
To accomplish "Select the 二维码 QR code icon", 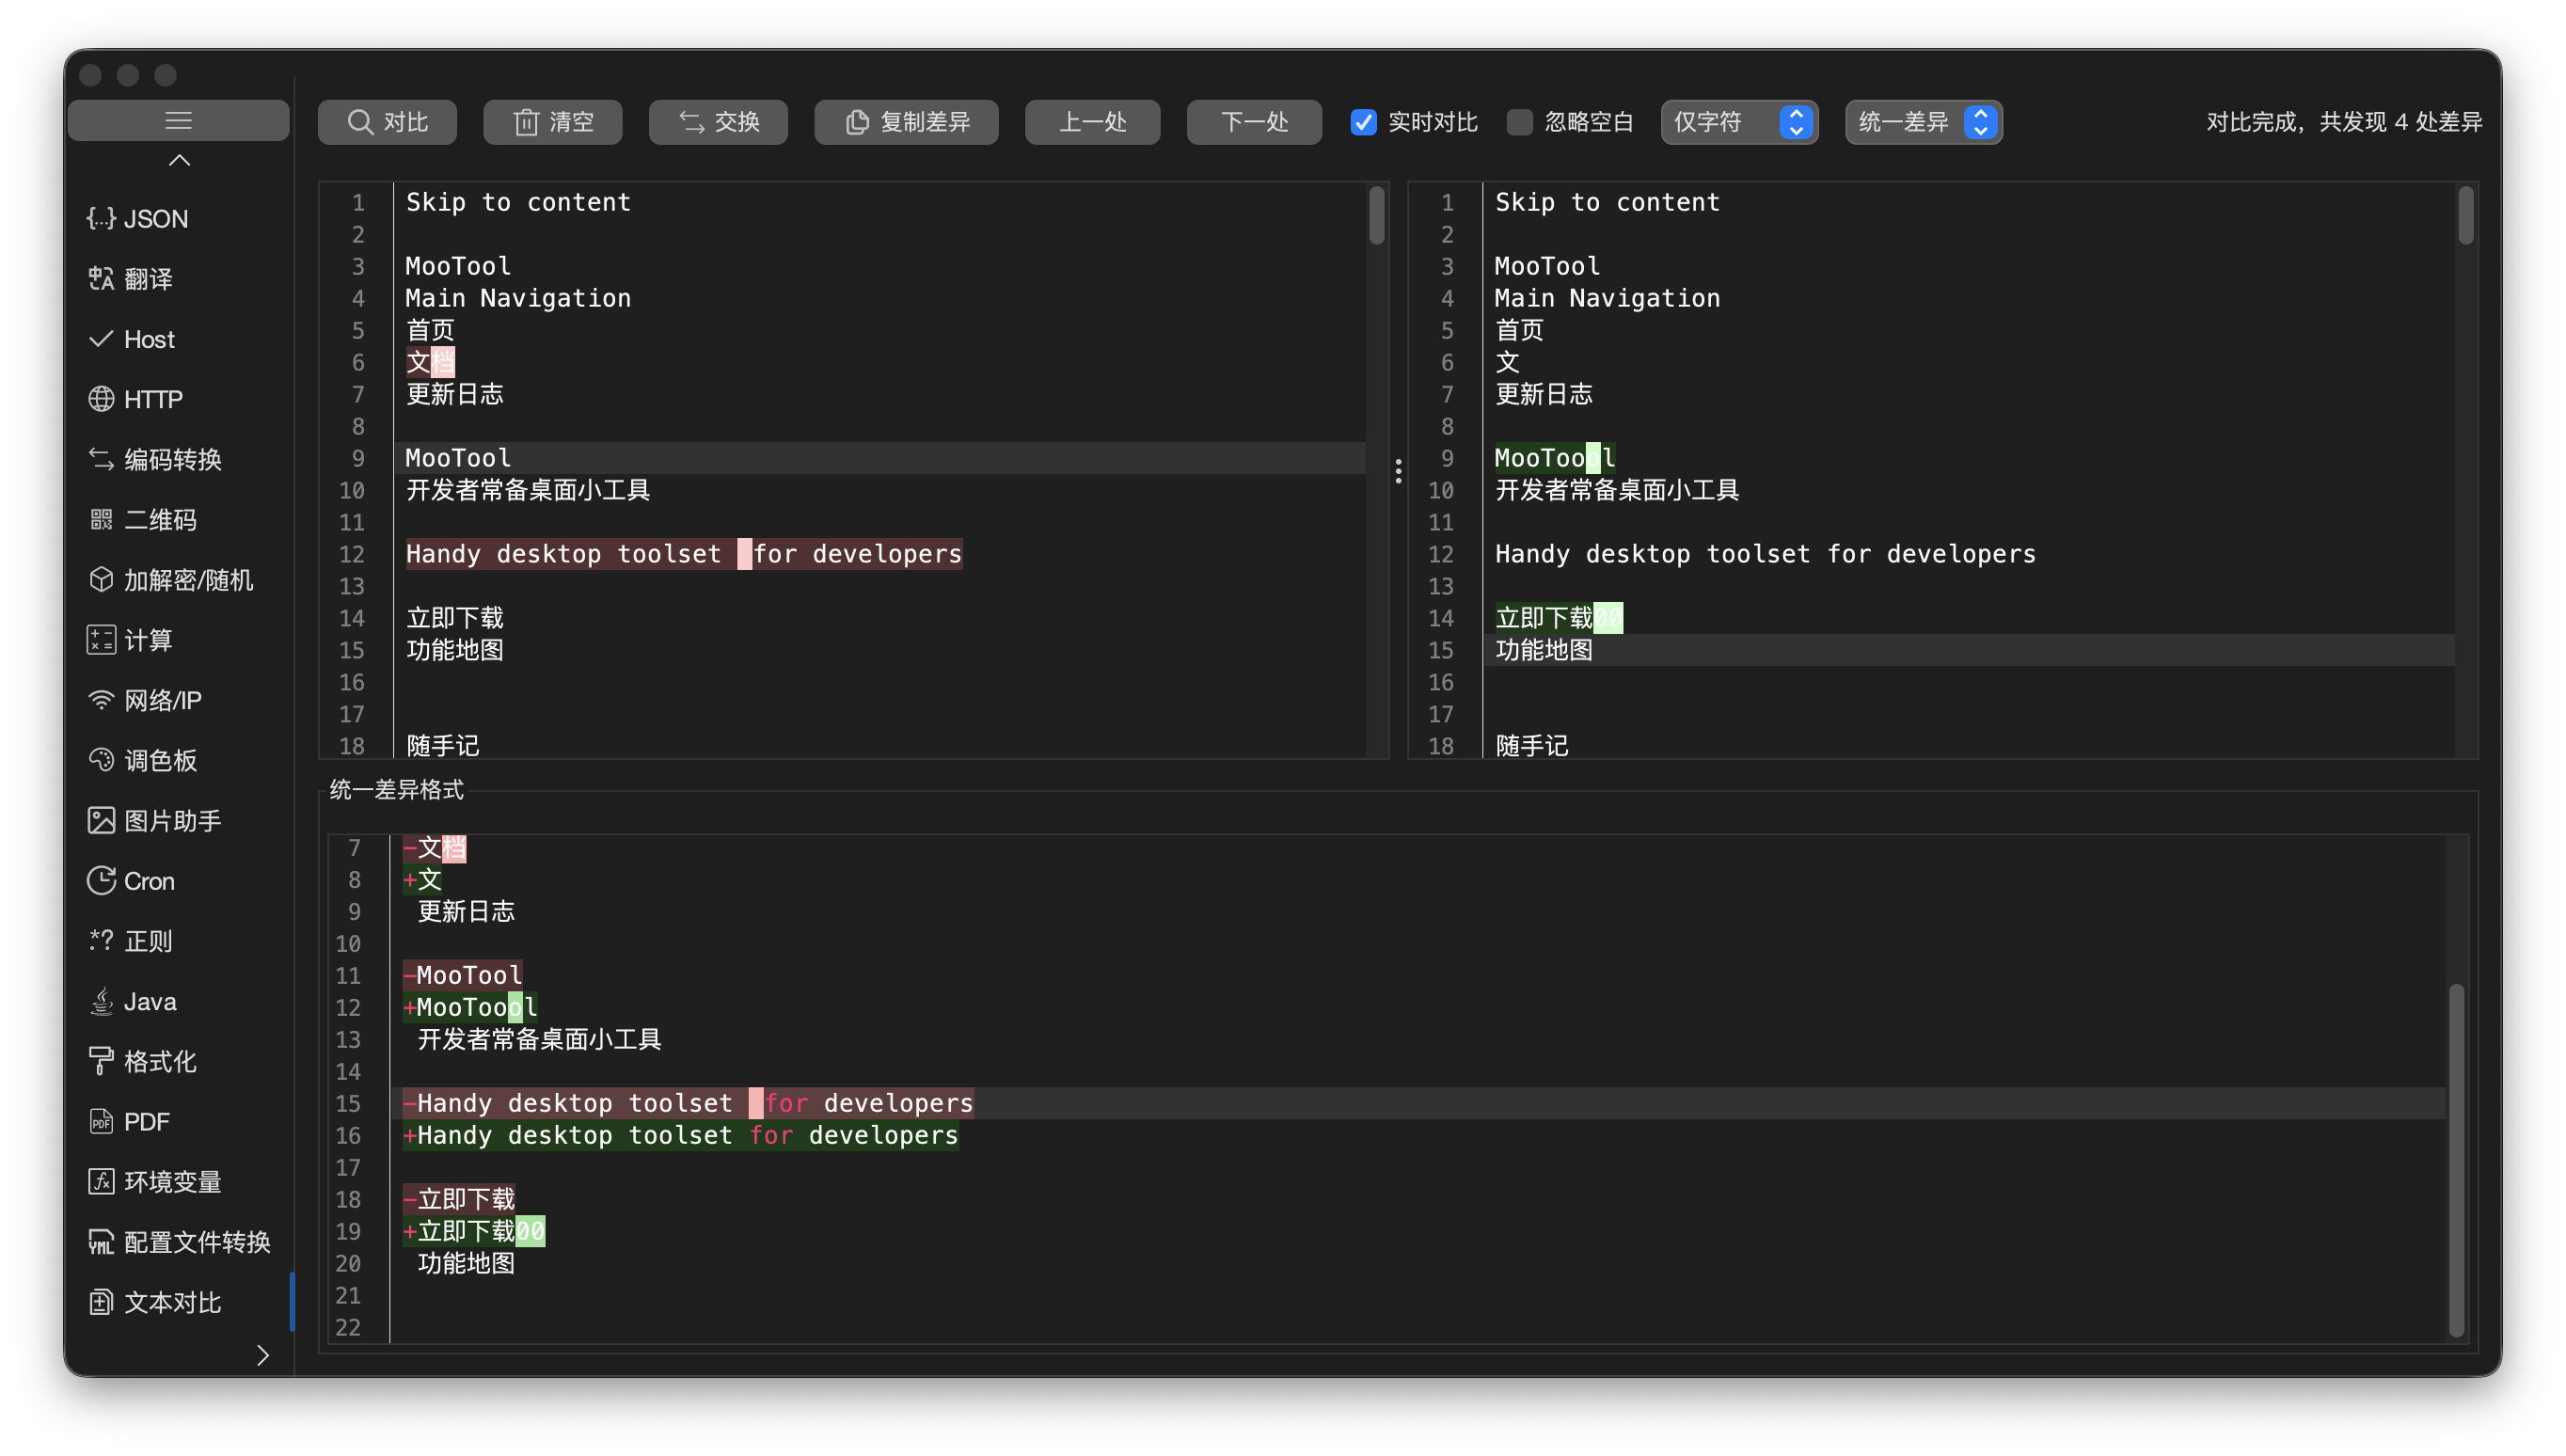I will 101,520.
